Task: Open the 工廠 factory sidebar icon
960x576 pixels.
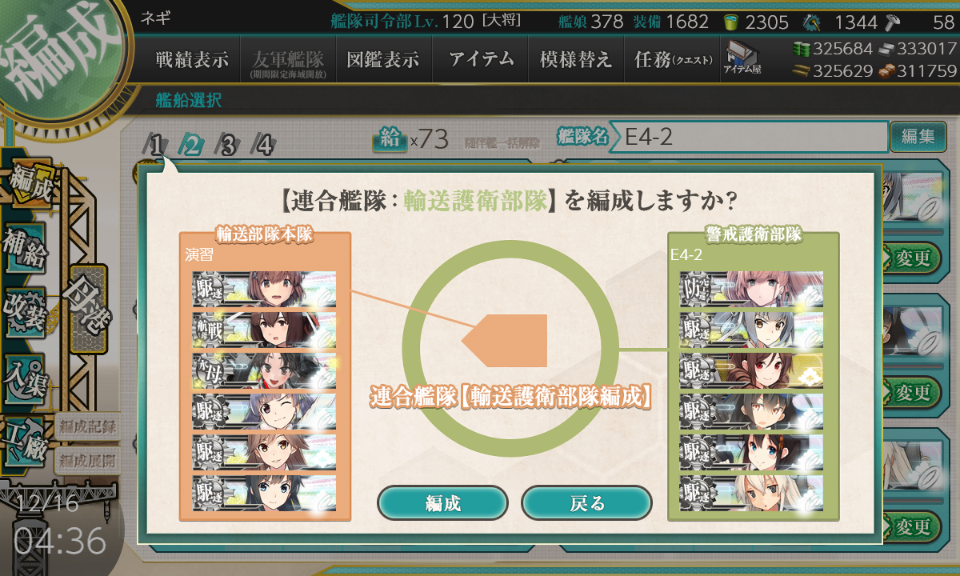Action: coord(25,442)
